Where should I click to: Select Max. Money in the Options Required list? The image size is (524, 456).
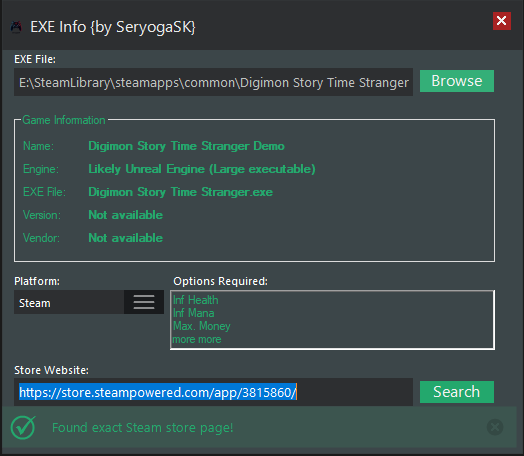pos(202,326)
